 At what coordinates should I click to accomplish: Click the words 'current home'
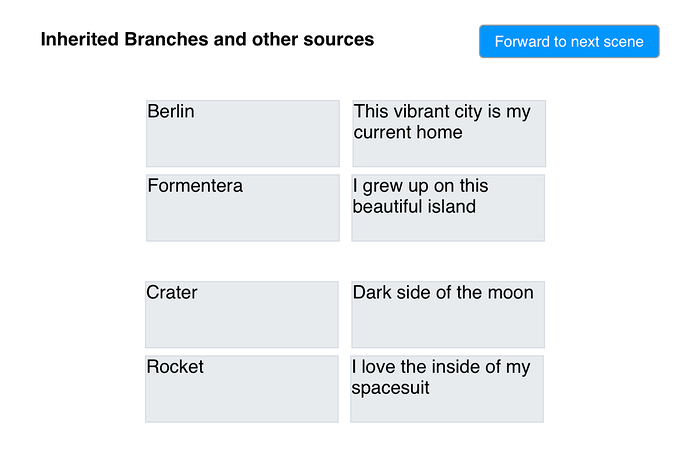point(408,132)
